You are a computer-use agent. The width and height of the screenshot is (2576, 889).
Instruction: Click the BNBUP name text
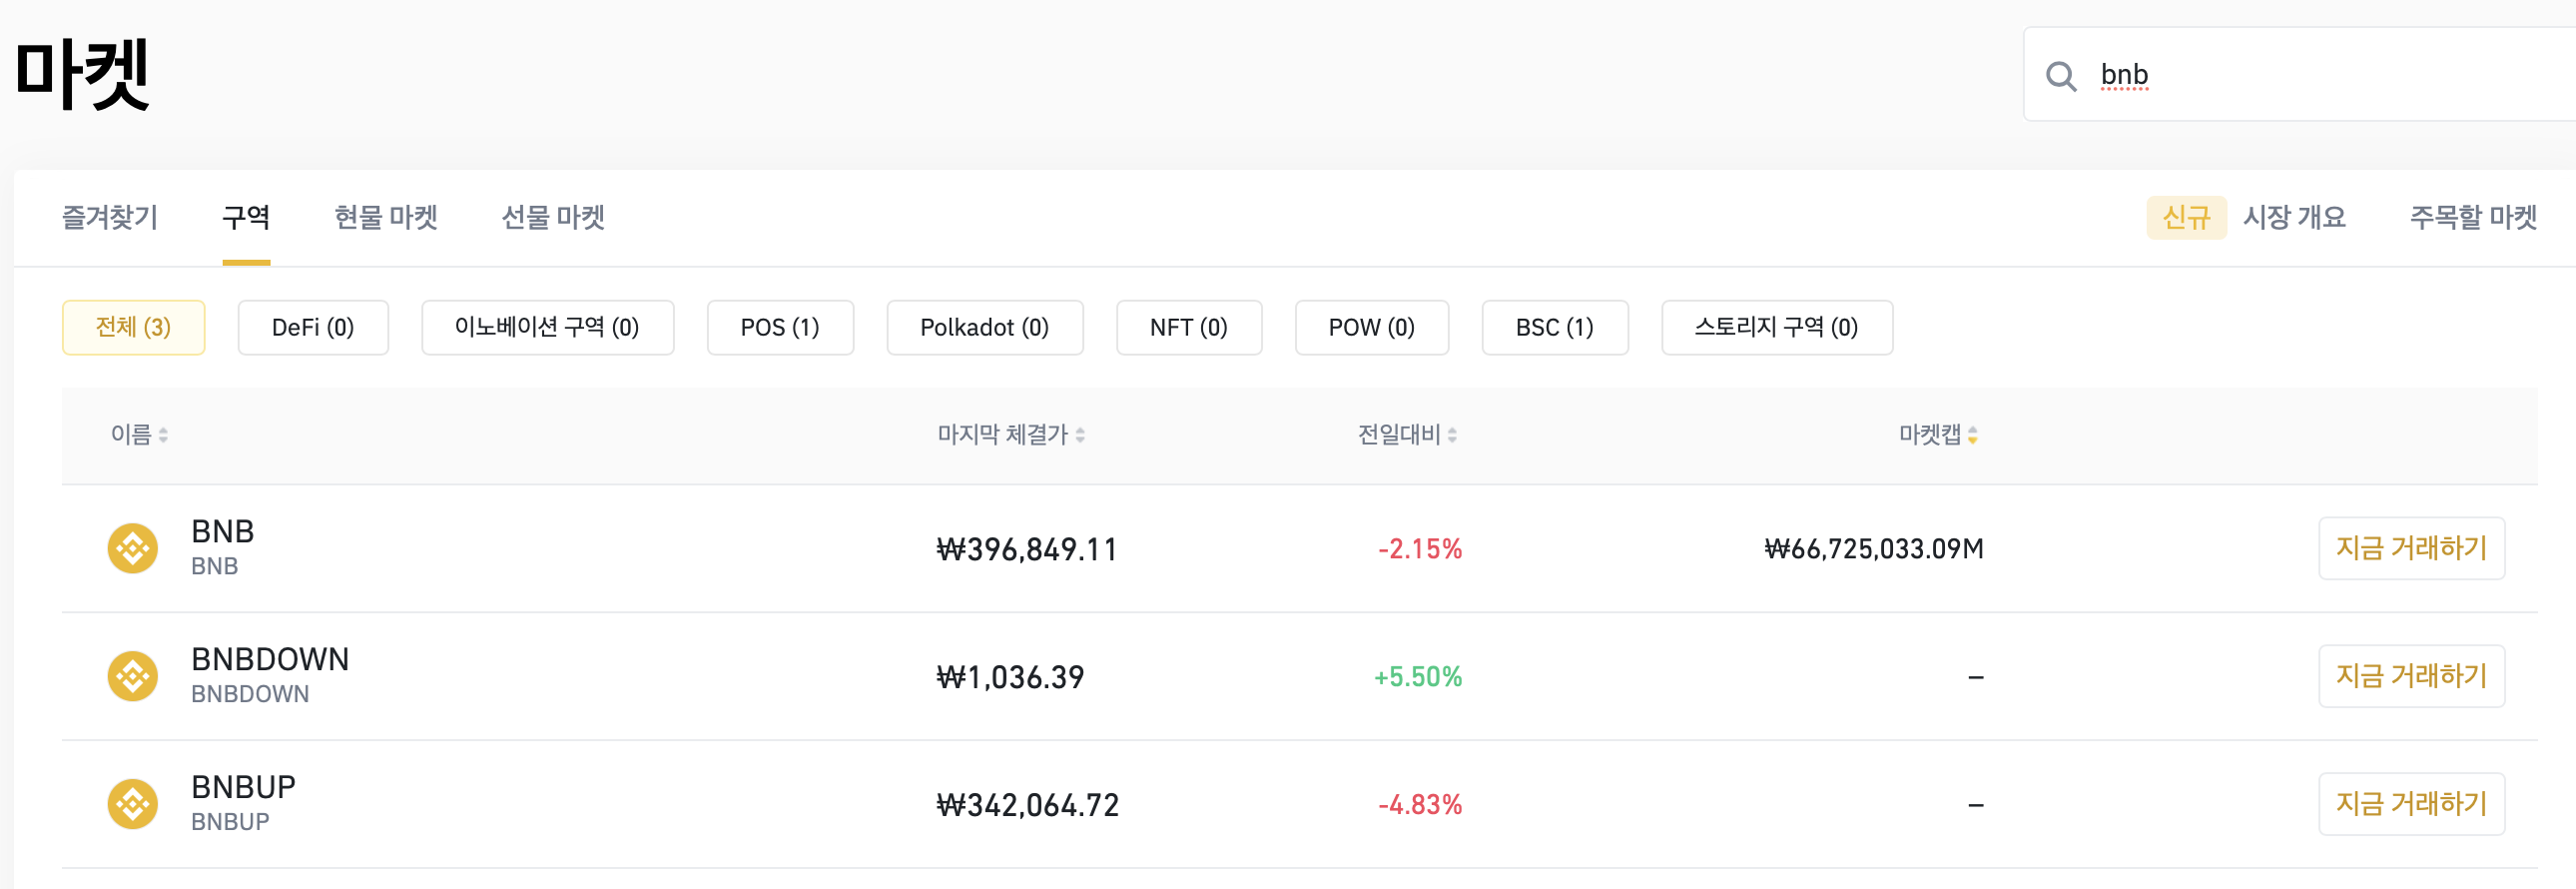tap(243, 787)
